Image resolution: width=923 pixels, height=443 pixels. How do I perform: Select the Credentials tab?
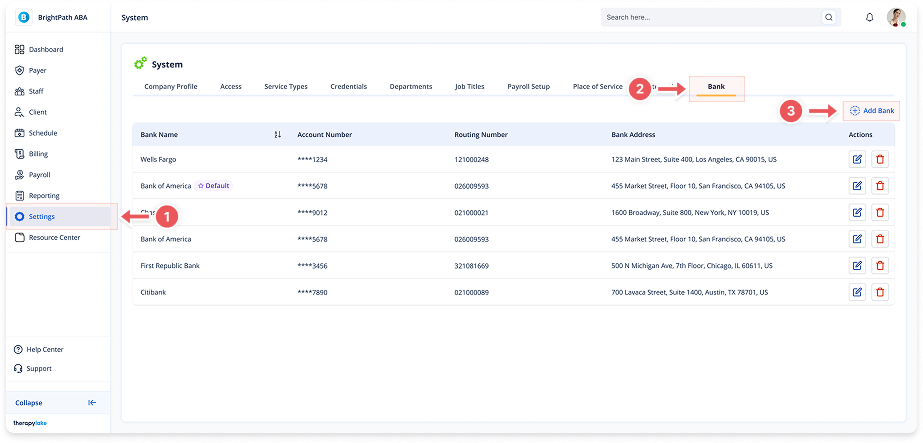pos(348,87)
